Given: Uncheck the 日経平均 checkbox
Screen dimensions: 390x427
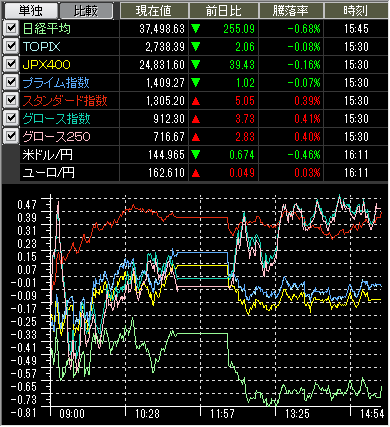Looking at the screenshot, I should 11,29.
